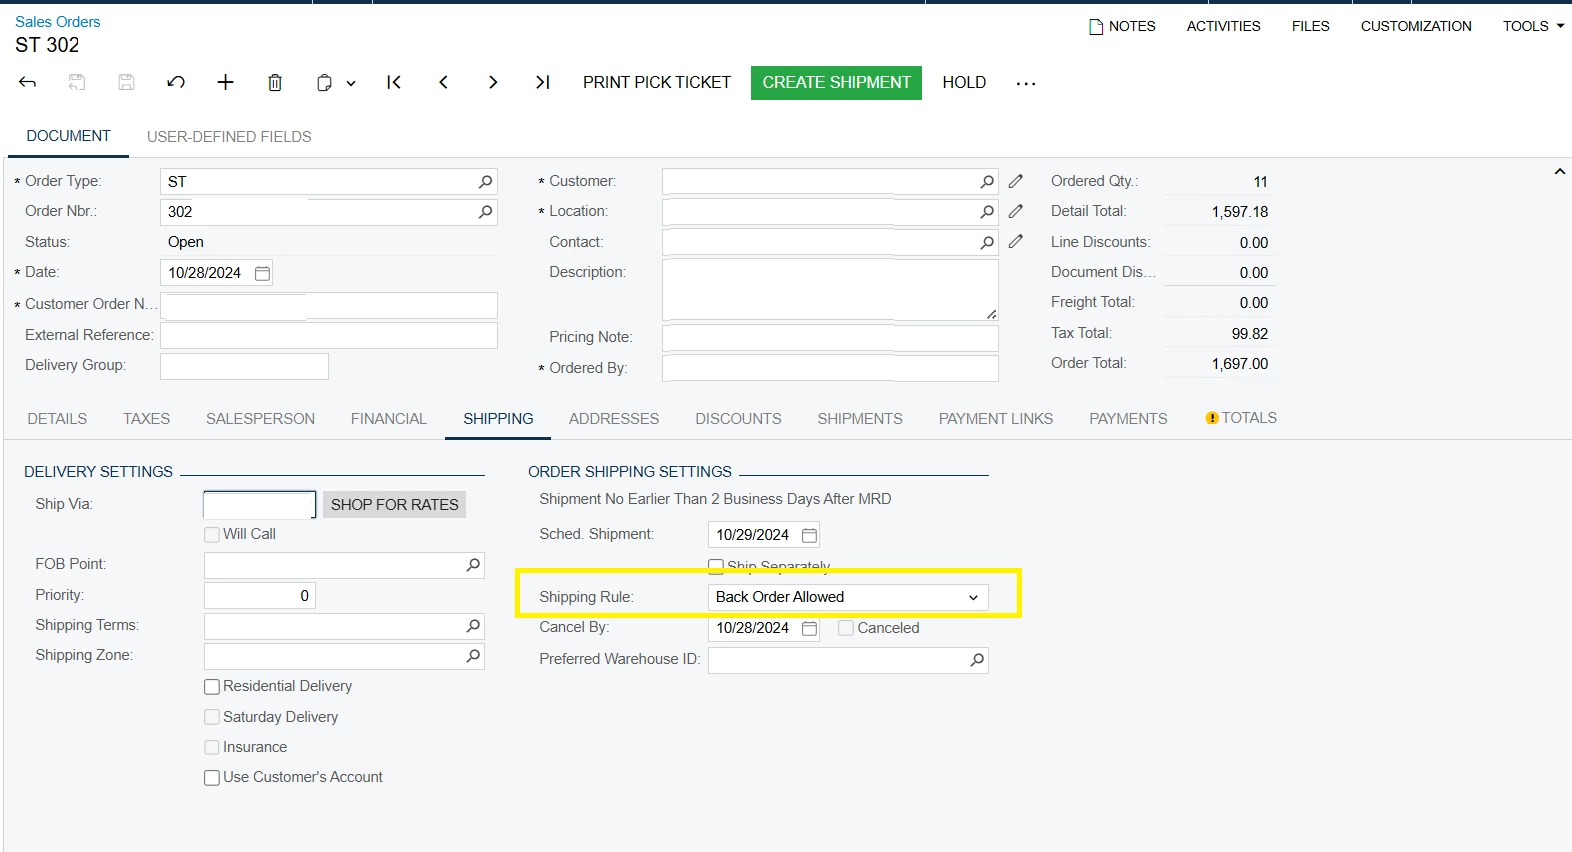Click the Shipping Zone lookup magnifier
Image resolution: width=1572 pixels, height=852 pixels.
point(473,656)
